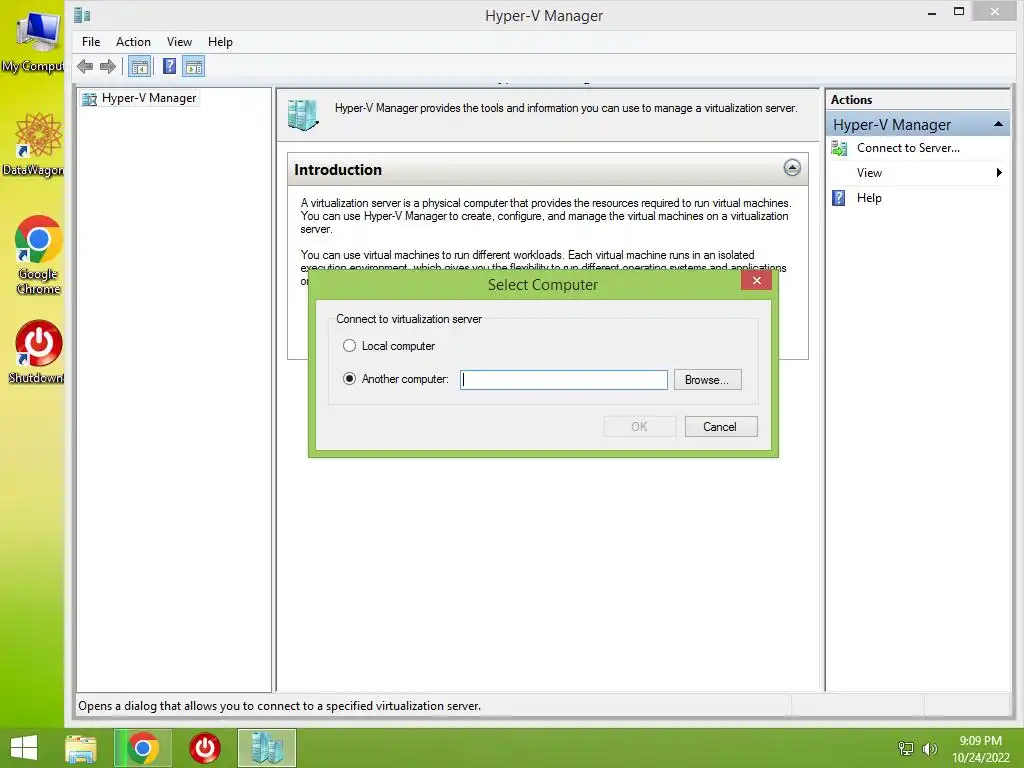Viewport: 1024px width, 768px height.
Task: Toggle the Show/Hide Console Tree toolbar icon
Action: (x=139, y=67)
